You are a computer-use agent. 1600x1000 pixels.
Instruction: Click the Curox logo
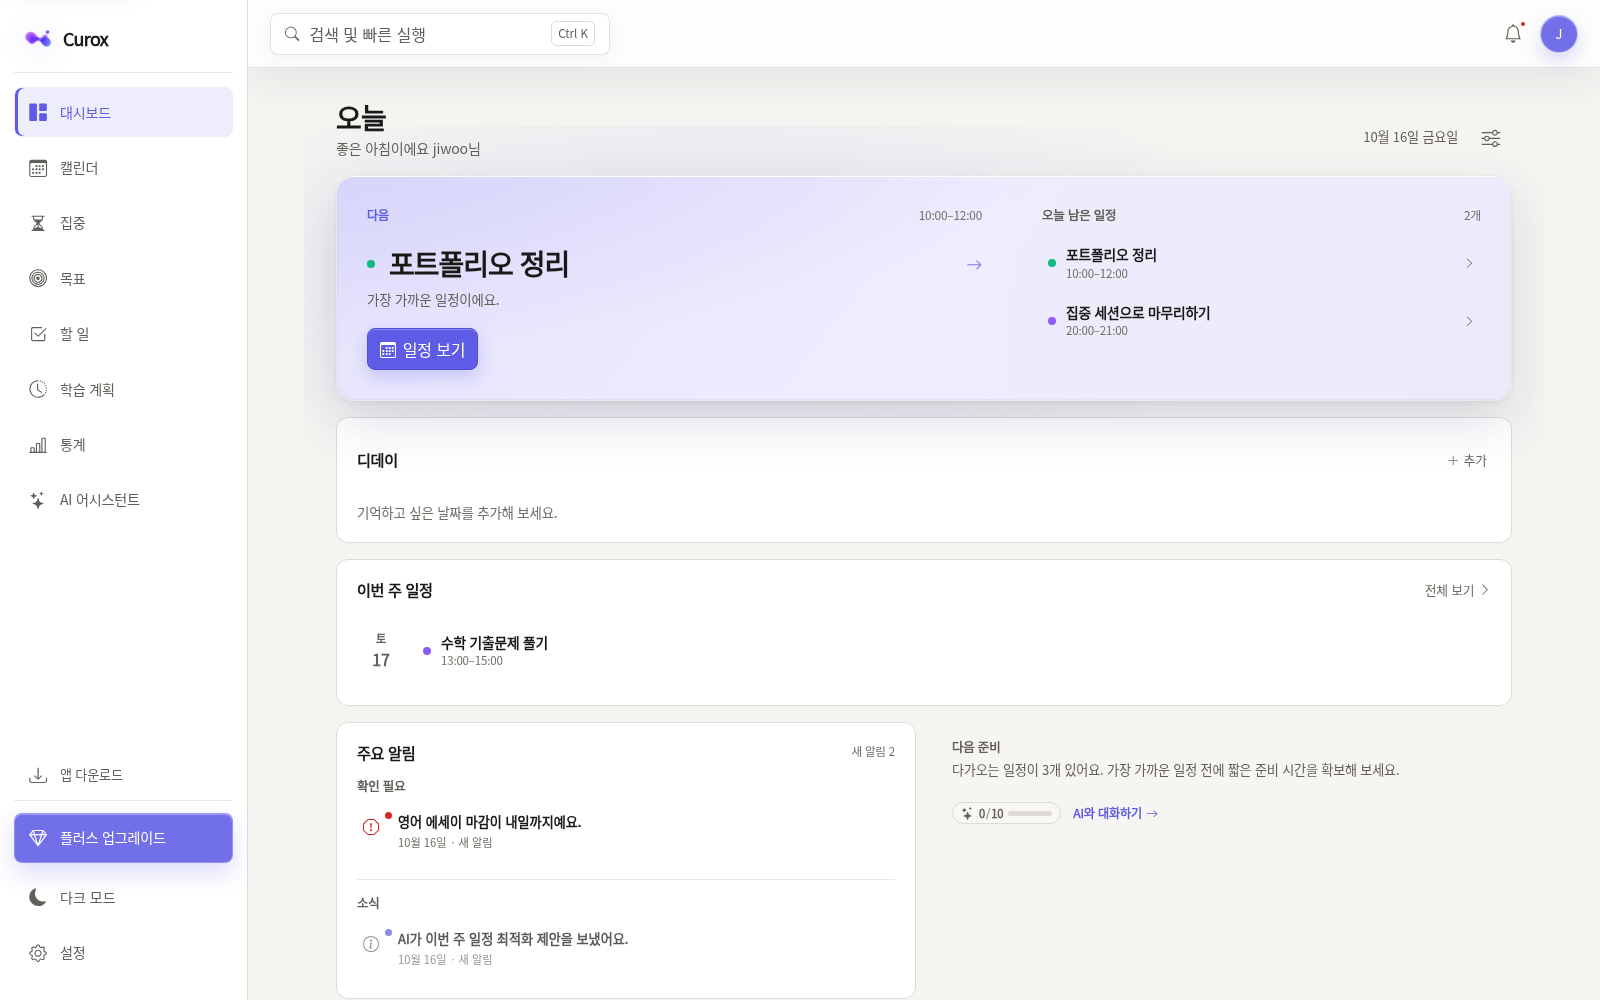click(67, 39)
